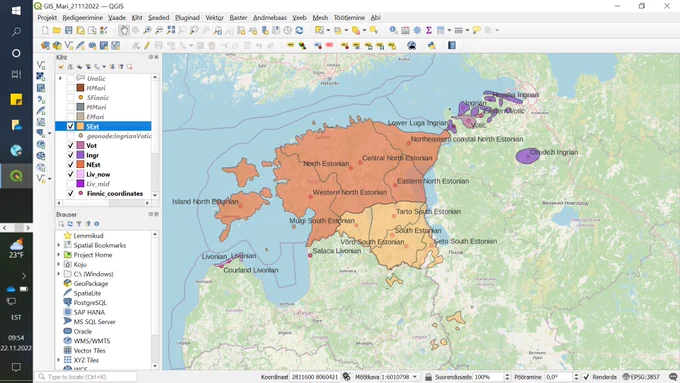This screenshot has width=680, height=383.
Task: Open the layer styling brush in Kiht panel
Action: pyautogui.click(x=61, y=67)
